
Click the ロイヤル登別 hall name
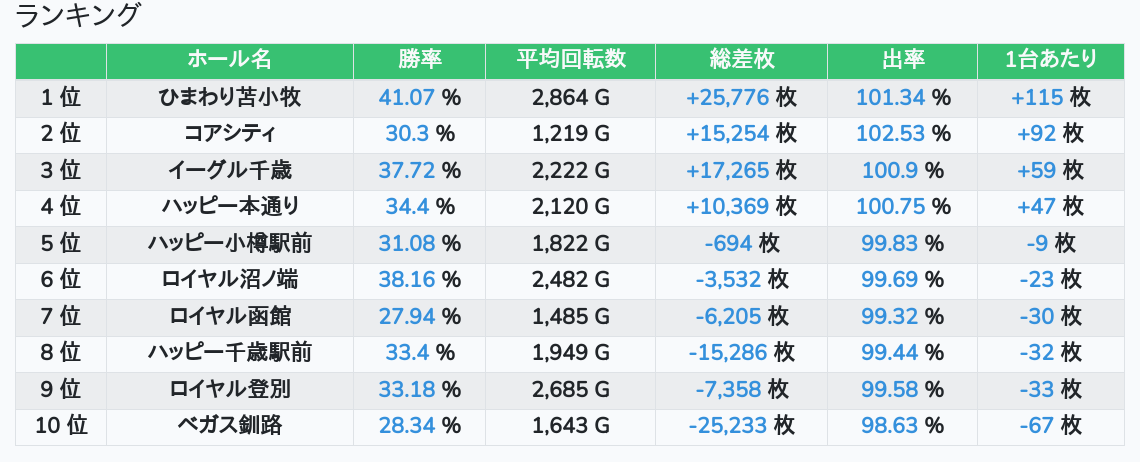230,389
